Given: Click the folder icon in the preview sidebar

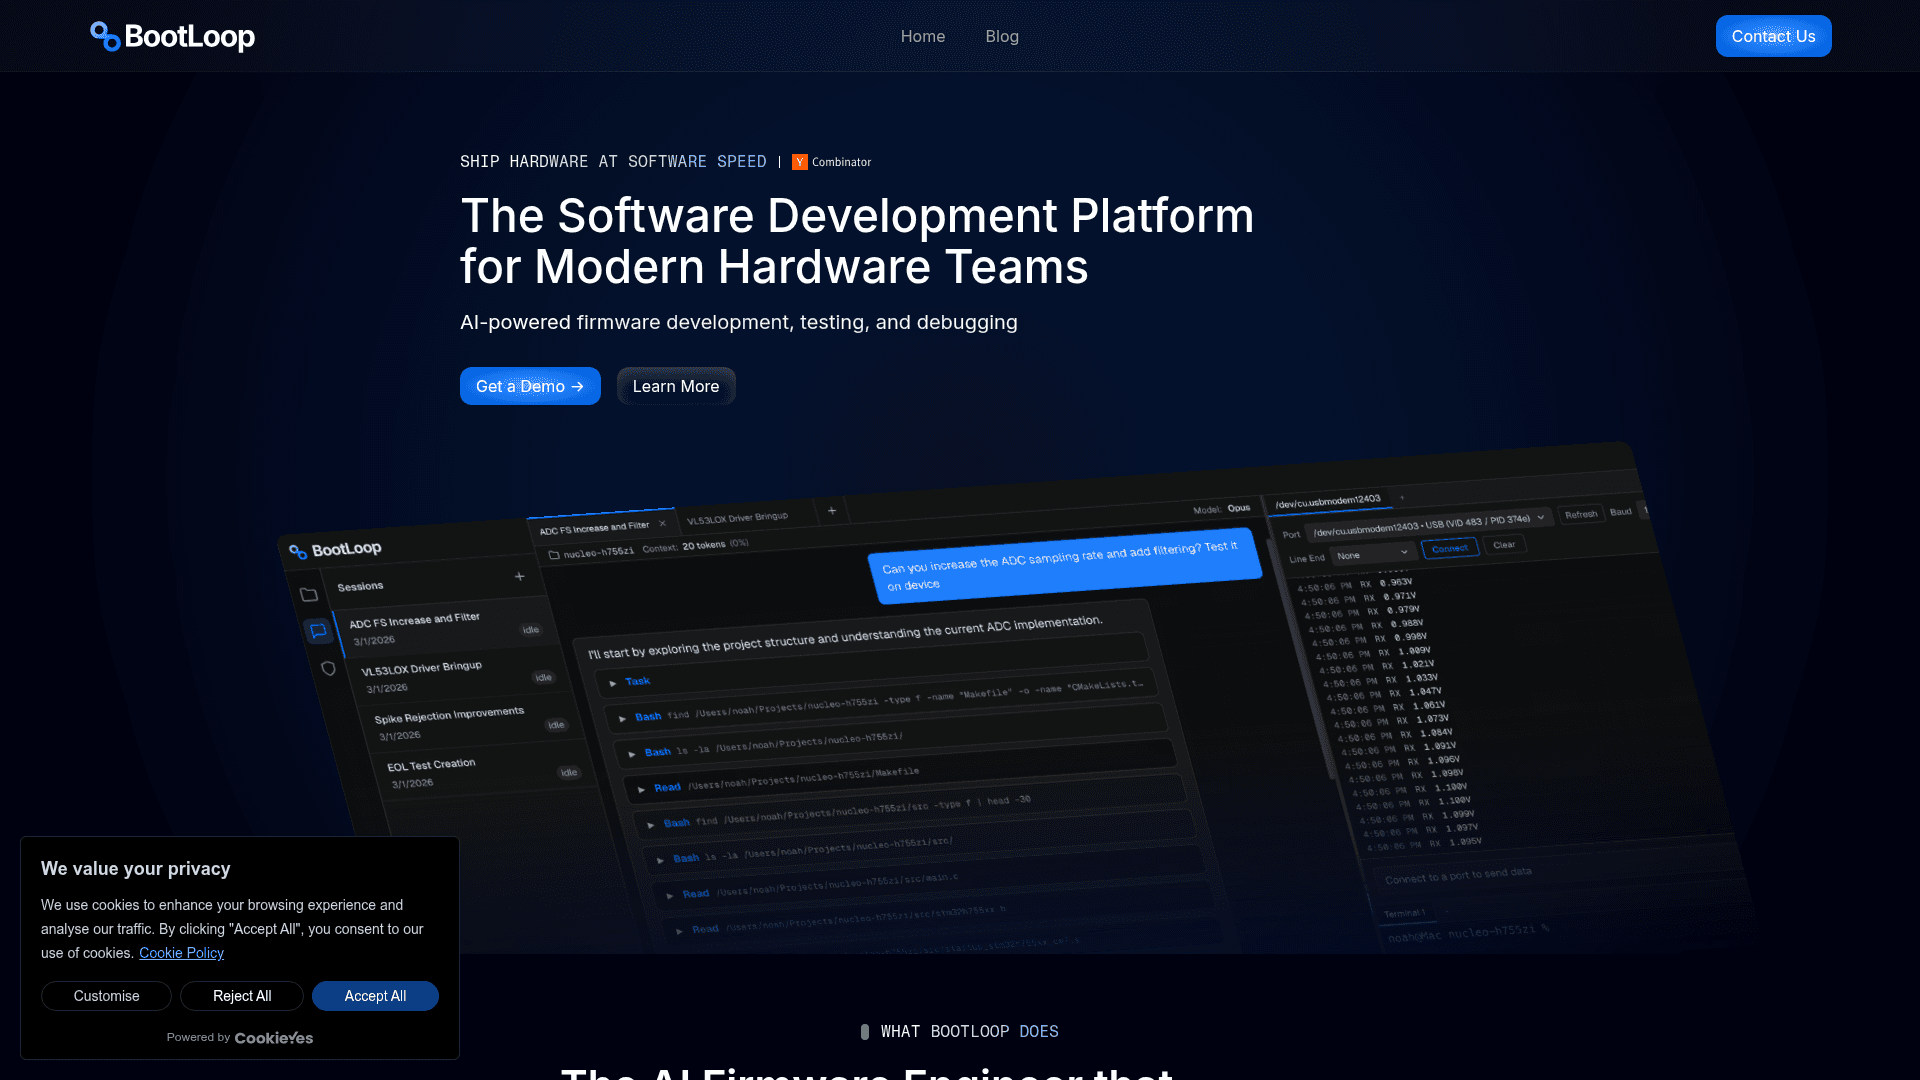Looking at the screenshot, I should tap(309, 595).
